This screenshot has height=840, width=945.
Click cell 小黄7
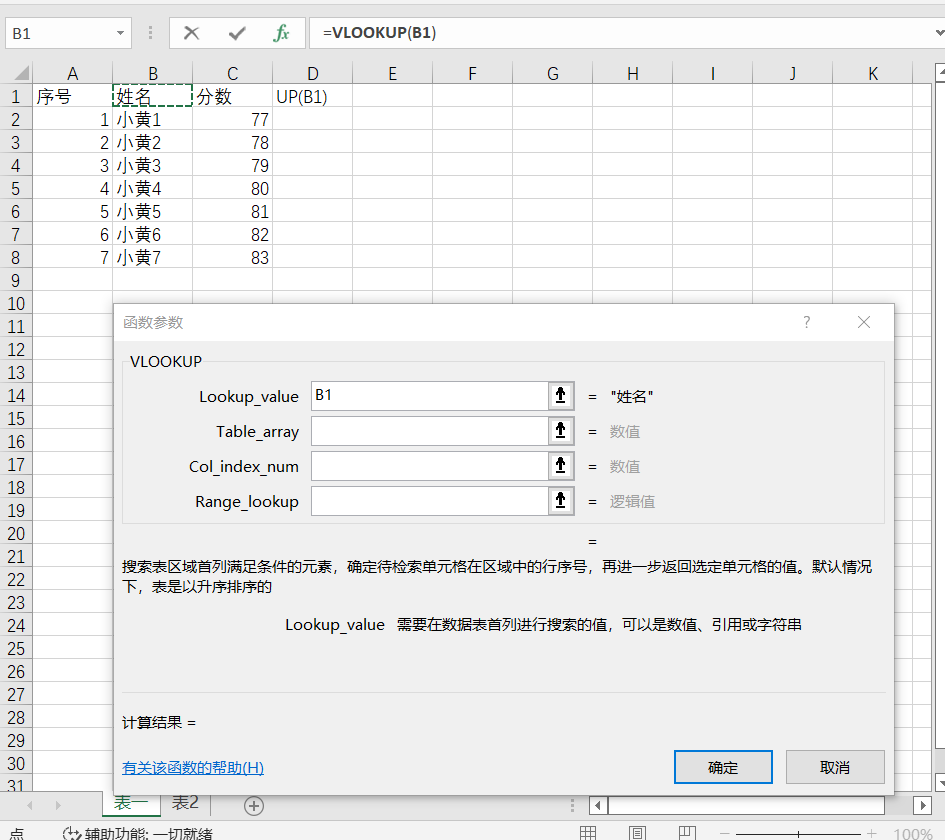tap(152, 258)
